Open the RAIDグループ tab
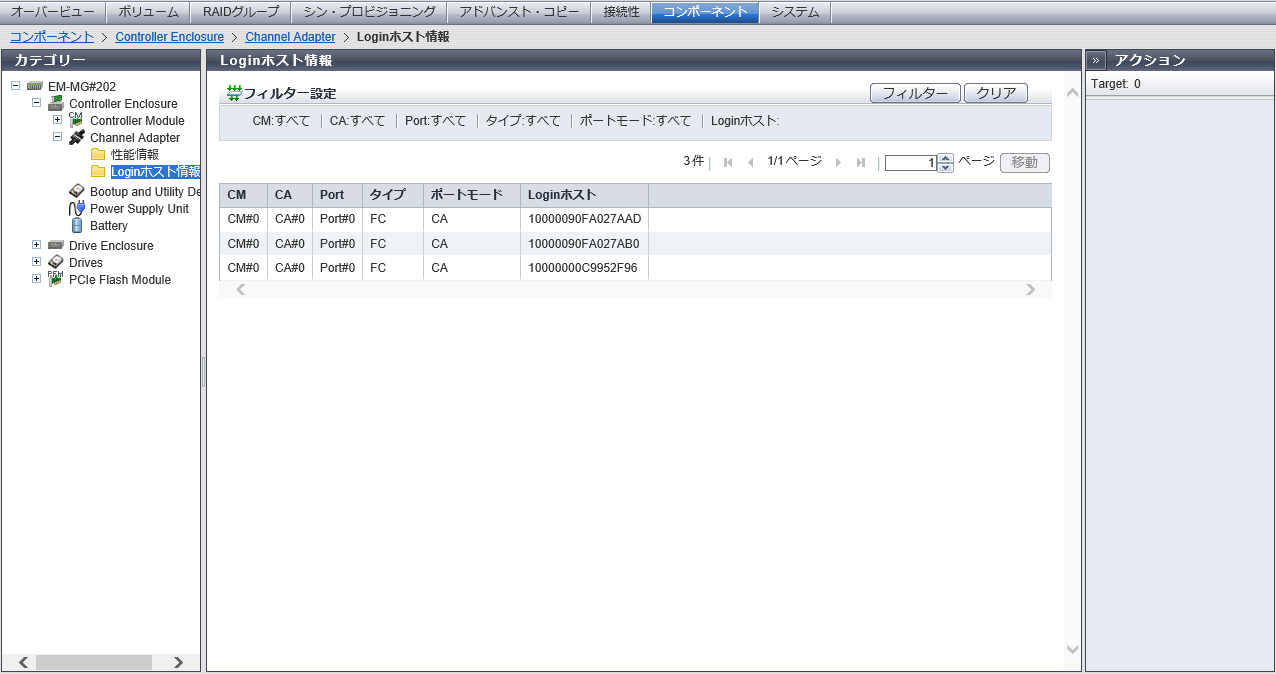 pyautogui.click(x=240, y=12)
